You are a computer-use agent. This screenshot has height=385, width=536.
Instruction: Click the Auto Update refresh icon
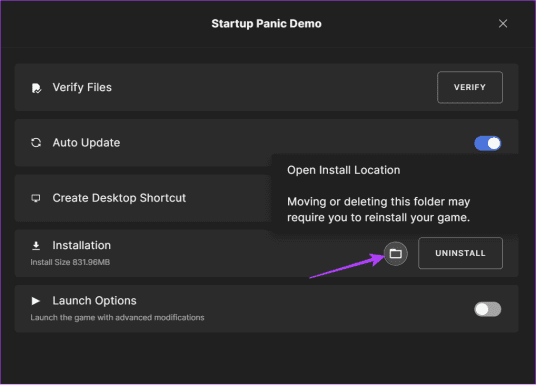point(36,143)
